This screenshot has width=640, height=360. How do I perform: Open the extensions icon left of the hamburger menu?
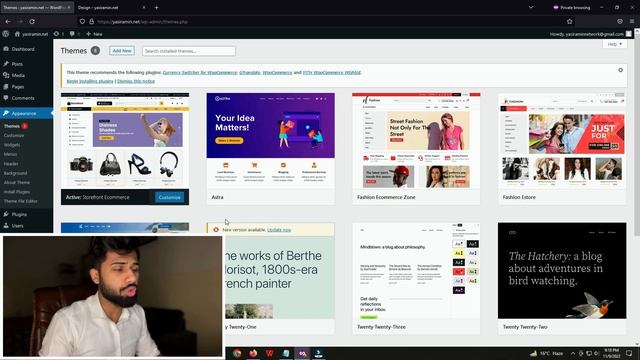coord(620,21)
